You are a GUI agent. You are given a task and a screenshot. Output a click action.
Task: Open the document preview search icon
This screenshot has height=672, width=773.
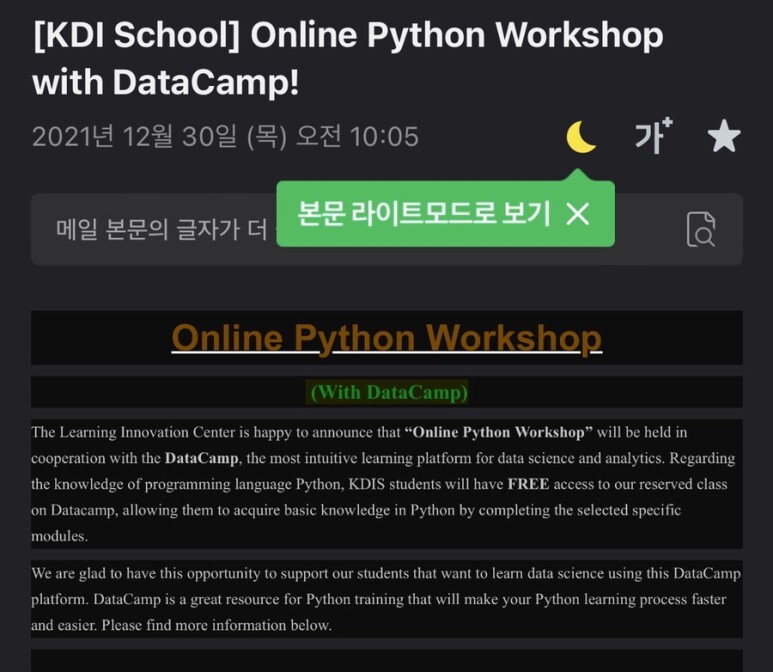(x=701, y=229)
